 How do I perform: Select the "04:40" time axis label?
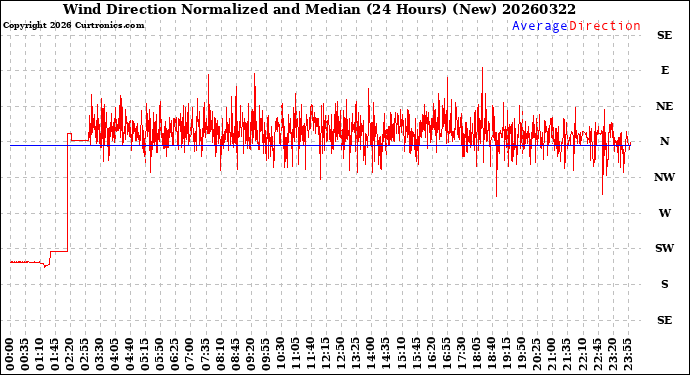(x=130, y=354)
